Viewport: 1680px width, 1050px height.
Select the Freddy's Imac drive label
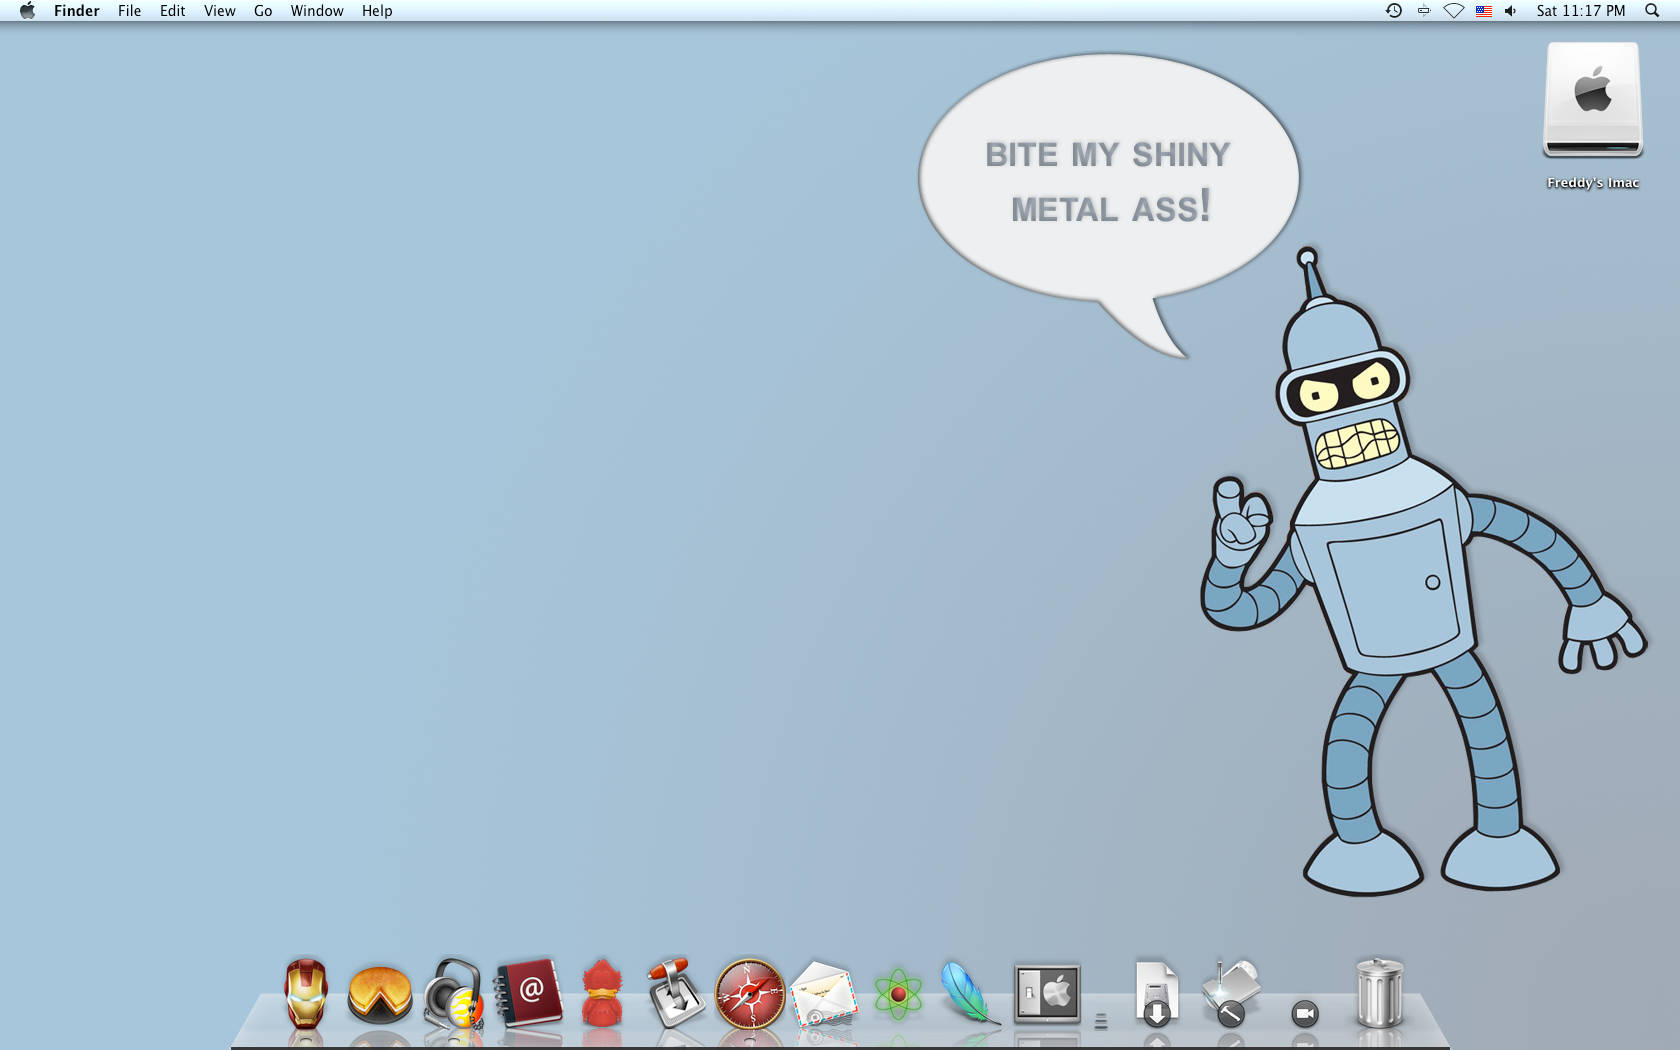pyautogui.click(x=1593, y=183)
